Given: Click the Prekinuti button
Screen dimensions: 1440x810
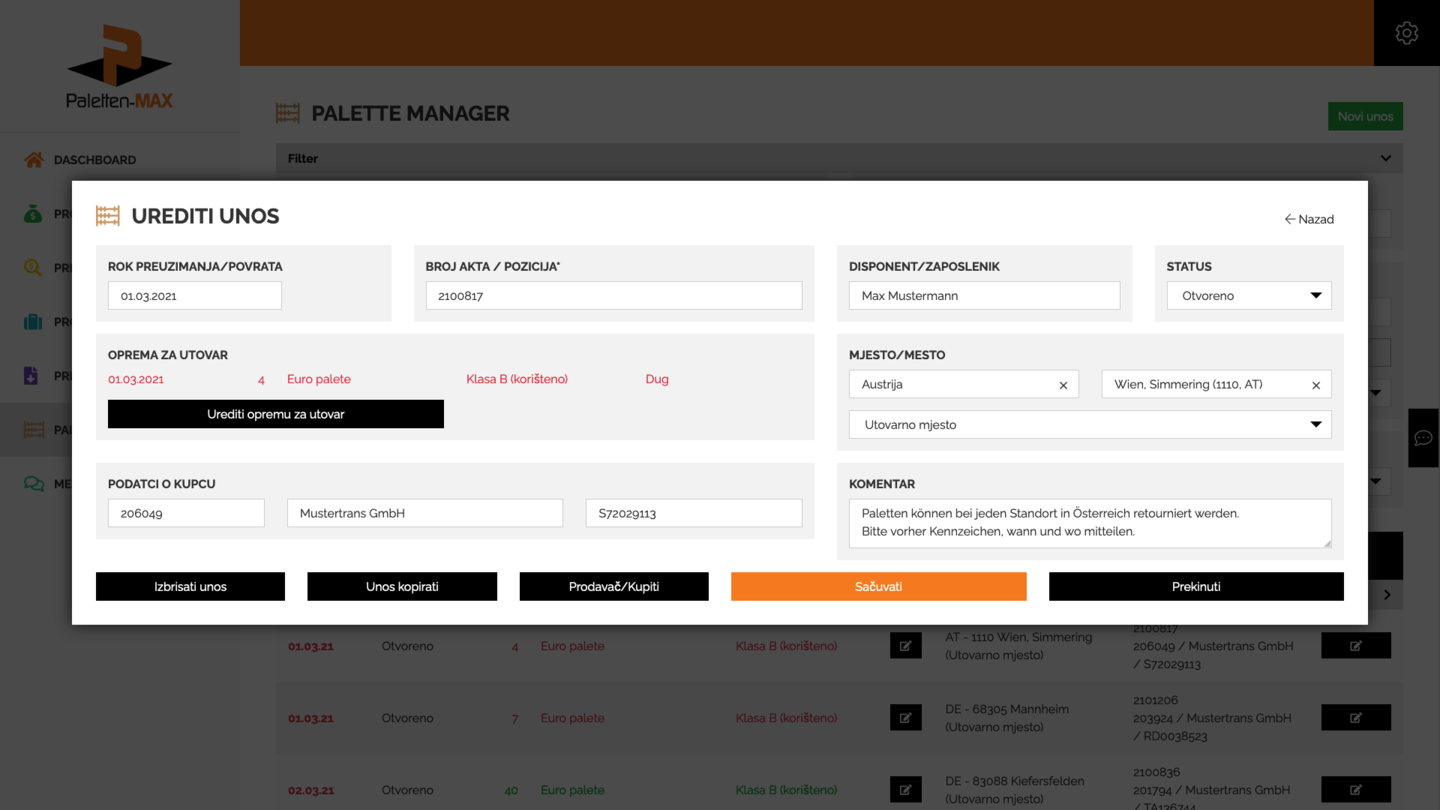Looking at the screenshot, I should pyautogui.click(x=1195, y=587).
